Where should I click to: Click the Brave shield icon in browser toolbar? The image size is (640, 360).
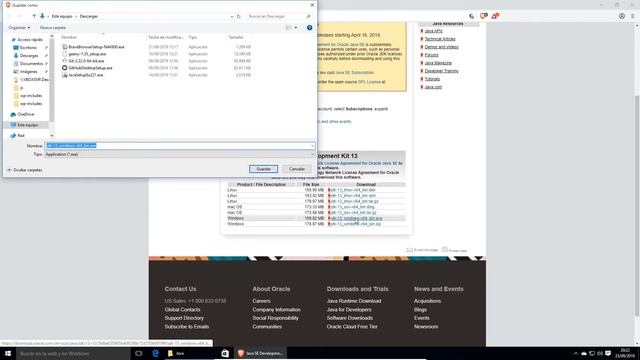pos(483,16)
